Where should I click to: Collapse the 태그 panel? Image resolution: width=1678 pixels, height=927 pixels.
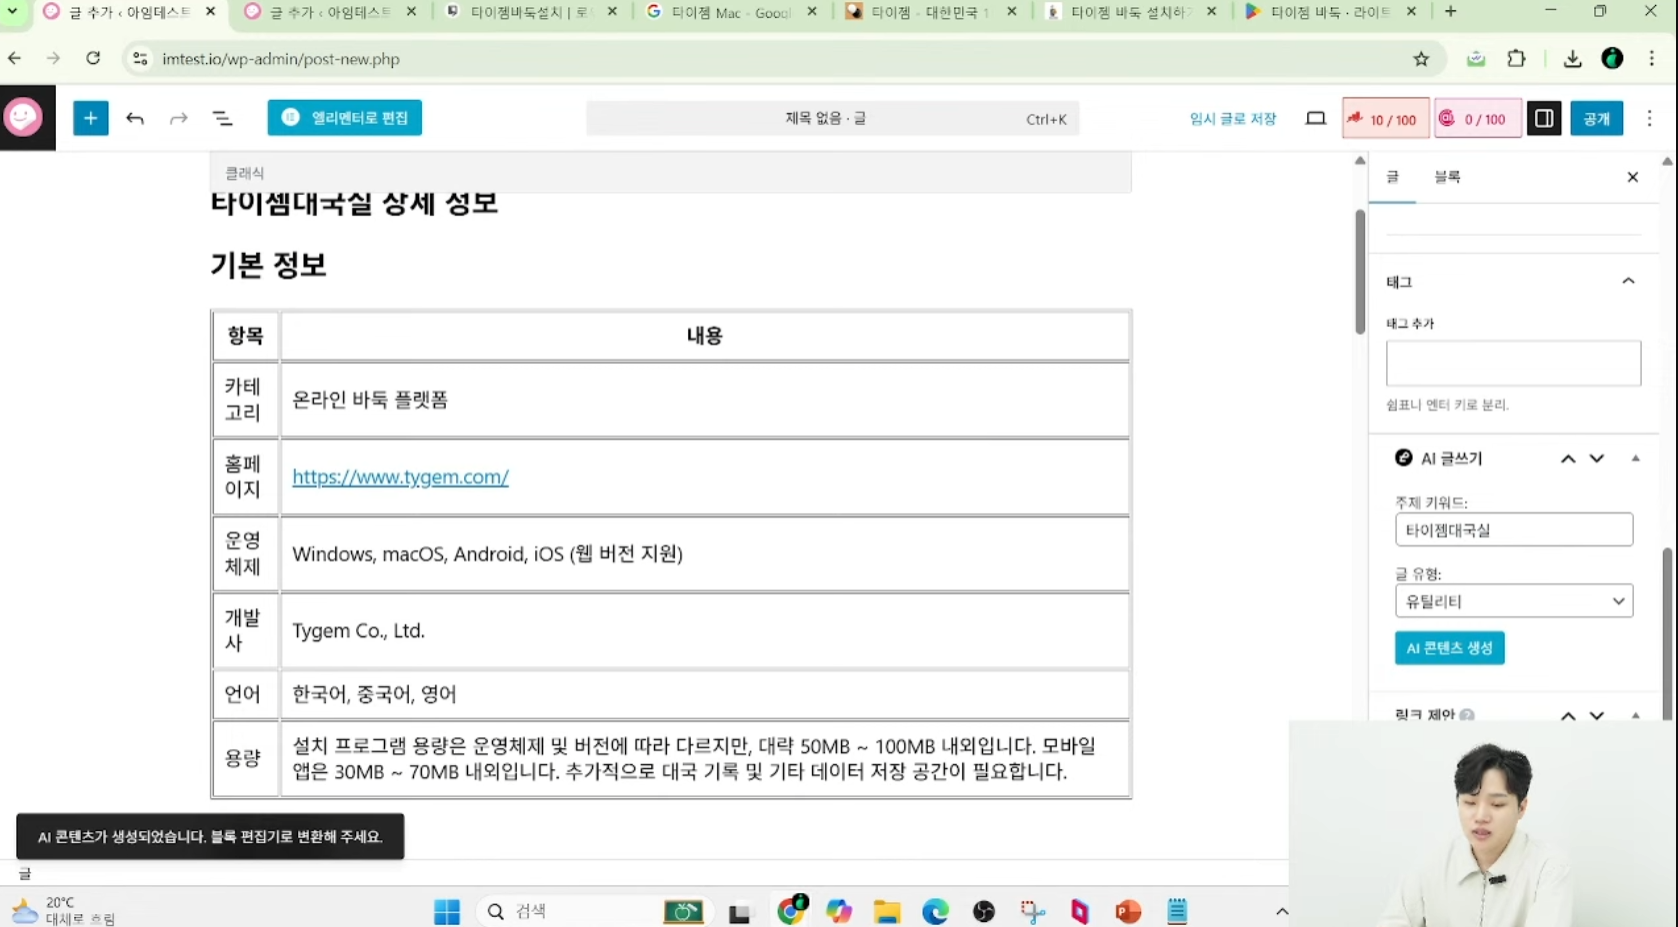click(x=1628, y=281)
